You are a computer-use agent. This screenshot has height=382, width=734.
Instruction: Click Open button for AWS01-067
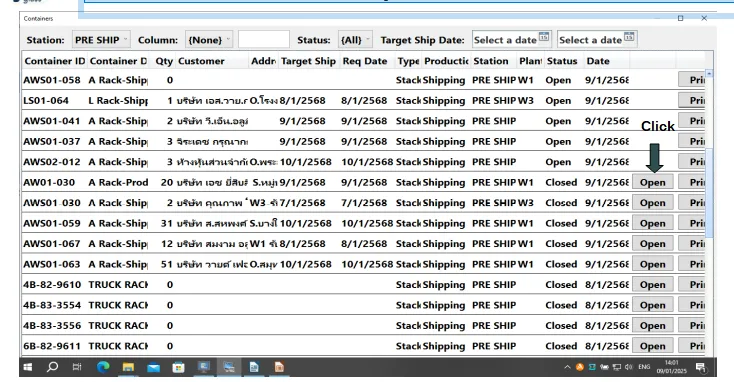653,243
